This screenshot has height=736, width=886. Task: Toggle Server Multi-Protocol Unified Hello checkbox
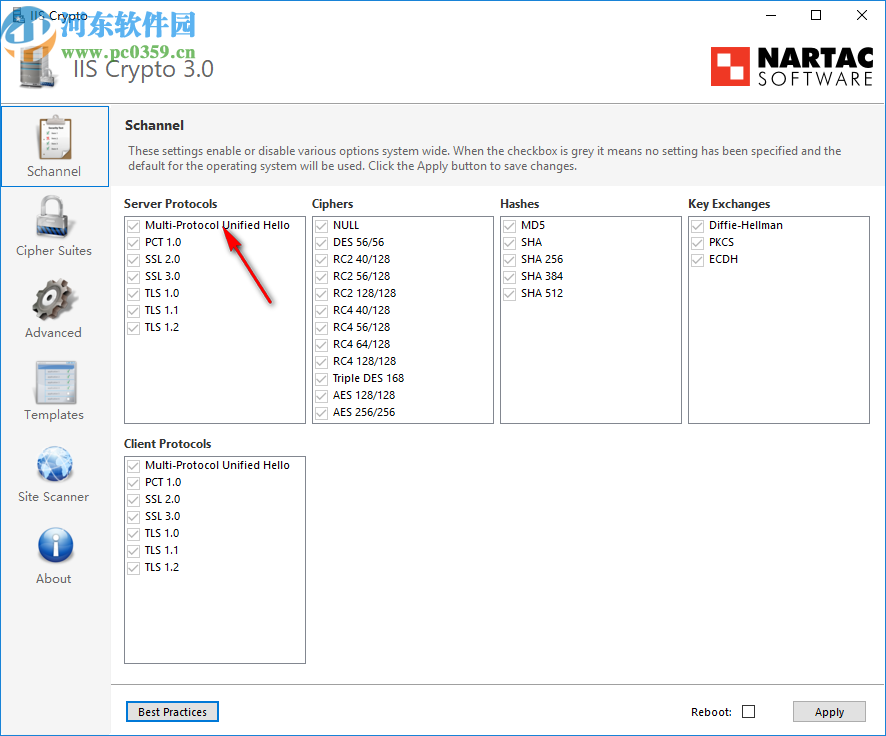(x=133, y=226)
